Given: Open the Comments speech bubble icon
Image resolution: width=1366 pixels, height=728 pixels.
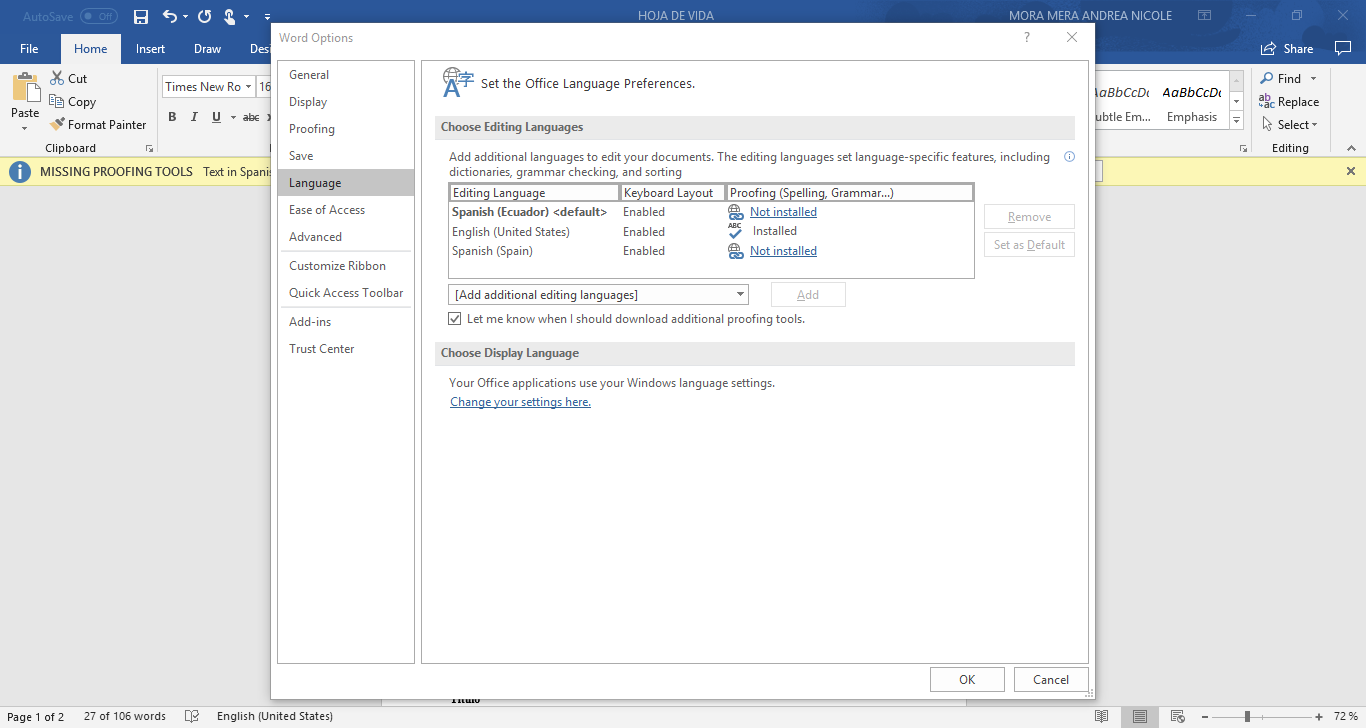Looking at the screenshot, I should pyautogui.click(x=1342, y=48).
